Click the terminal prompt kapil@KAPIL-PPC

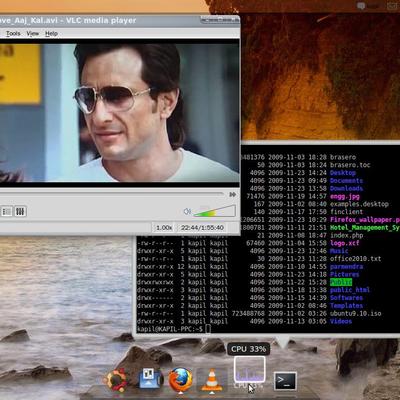tap(170, 329)
